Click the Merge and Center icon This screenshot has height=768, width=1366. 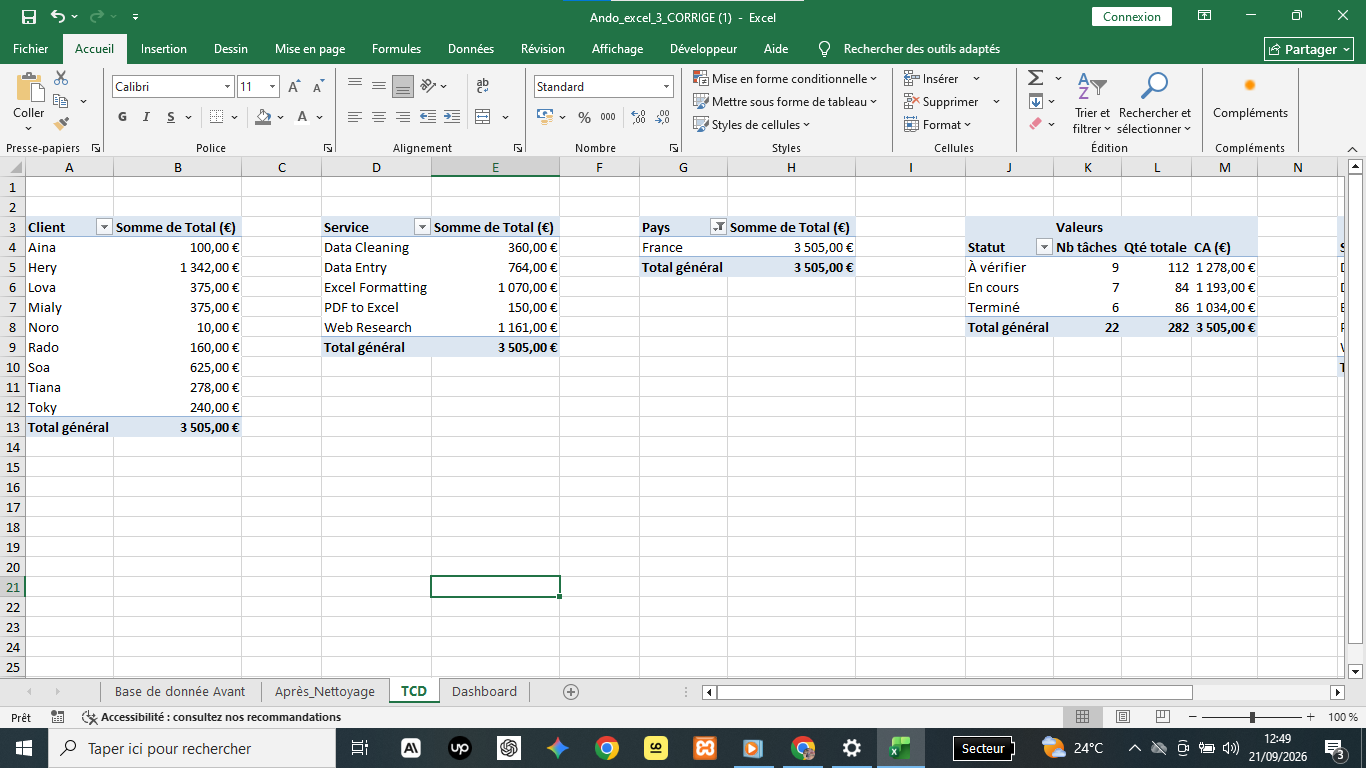pyautogui.click(x=483, y=117)
